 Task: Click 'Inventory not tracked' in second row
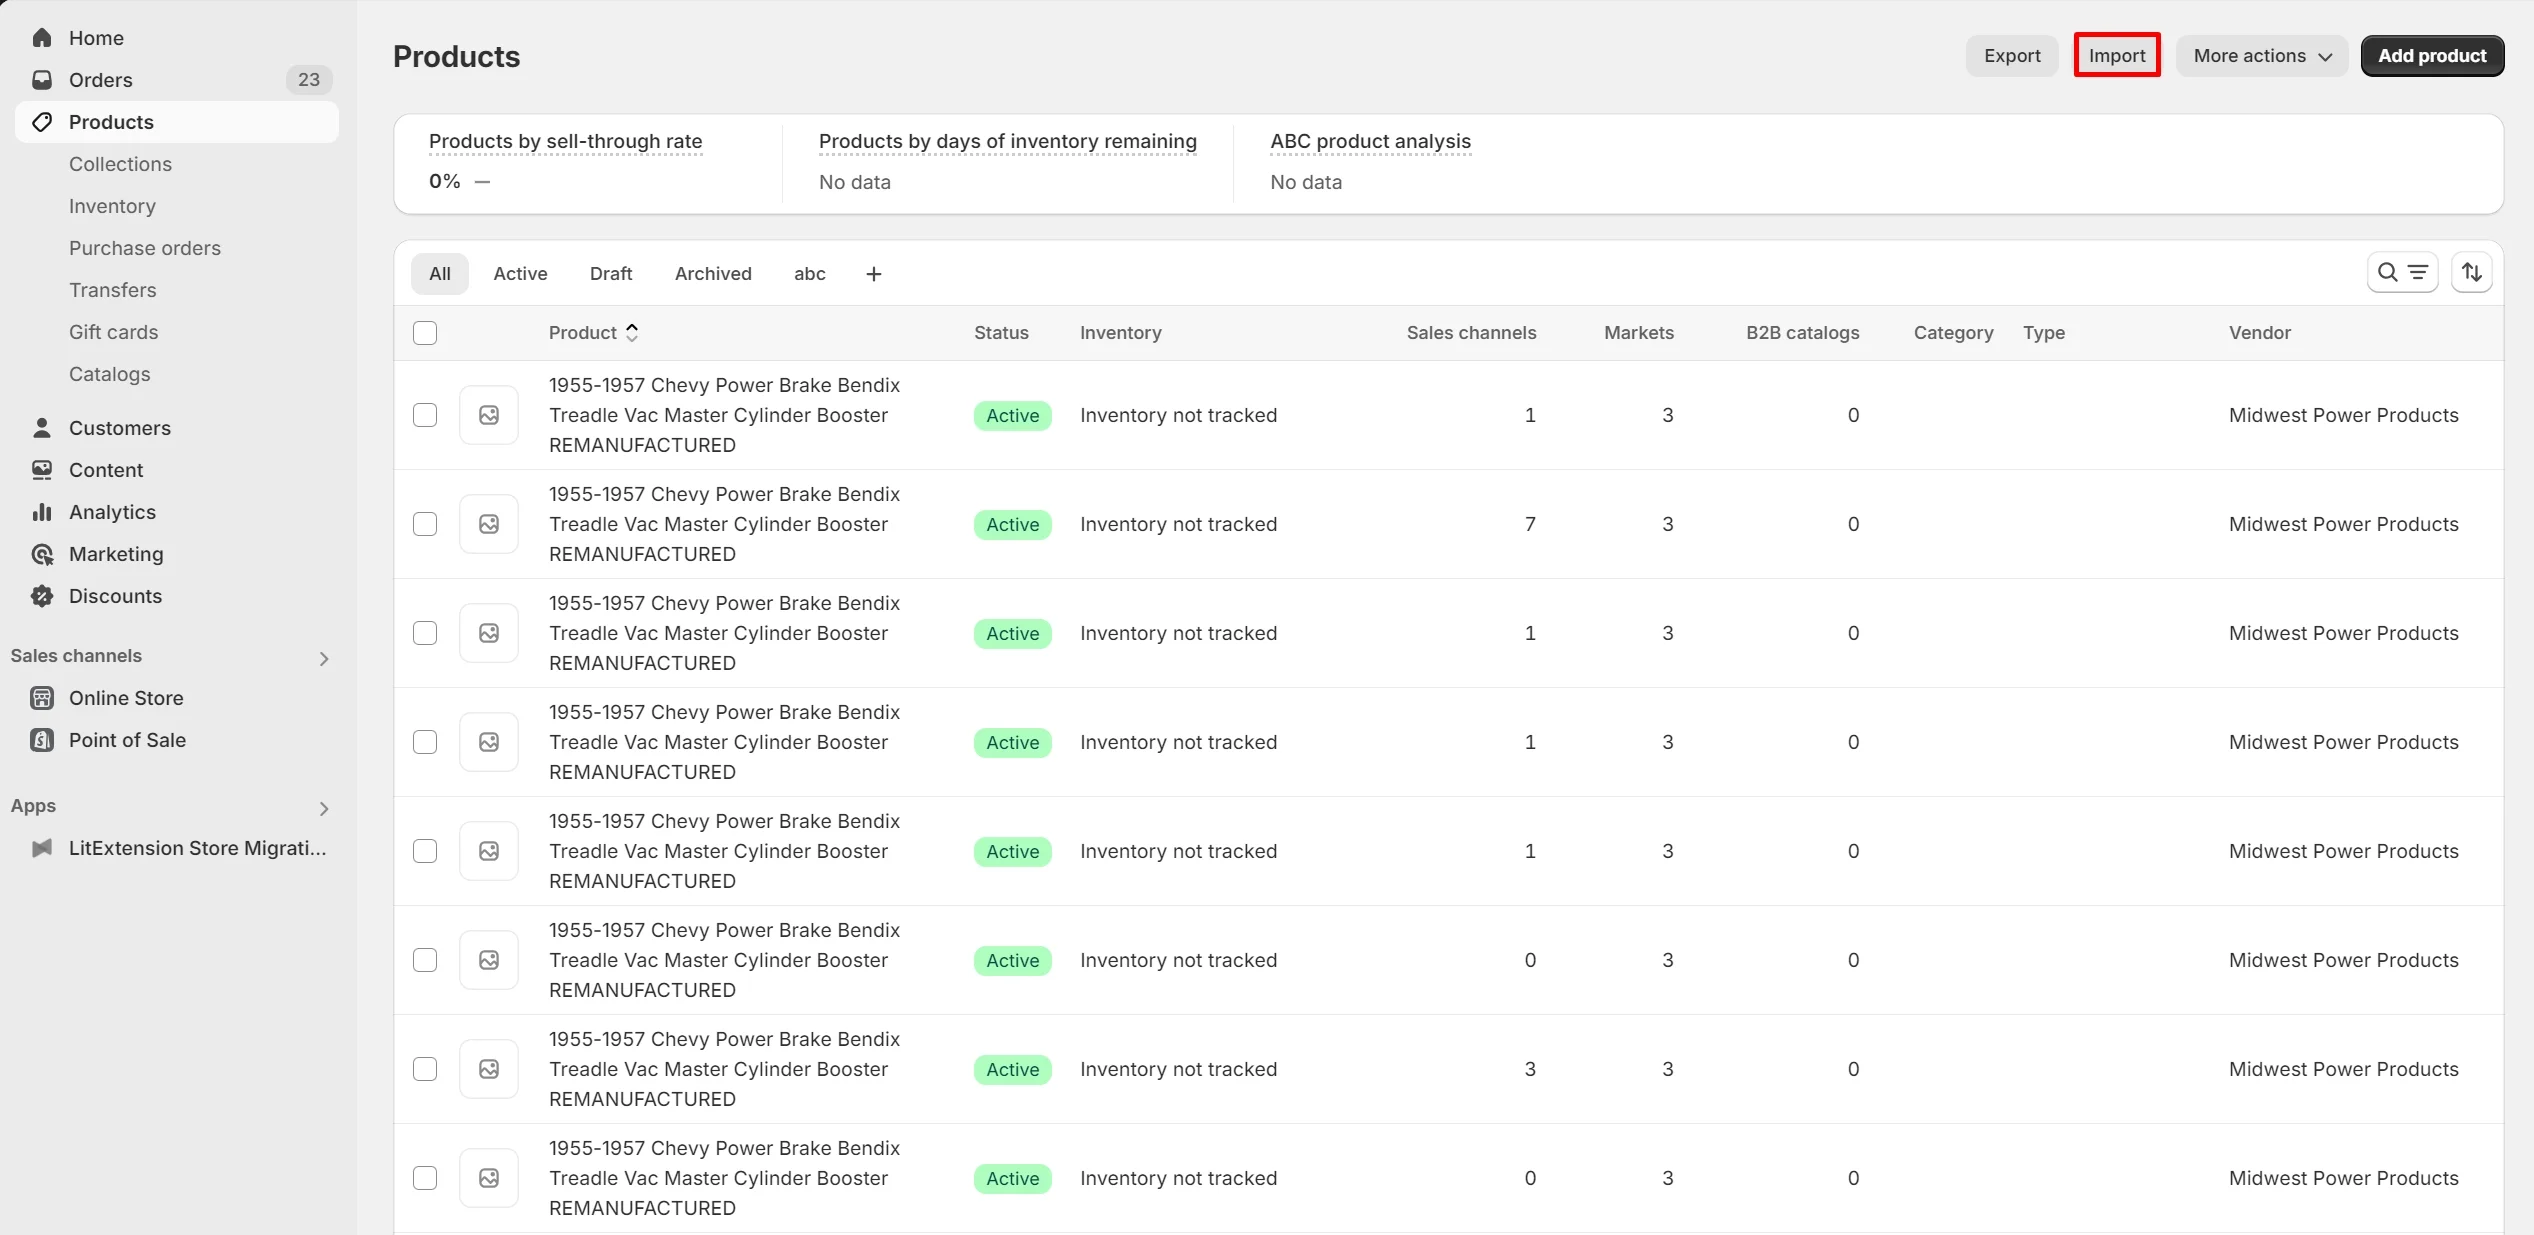coord(1178,524)
